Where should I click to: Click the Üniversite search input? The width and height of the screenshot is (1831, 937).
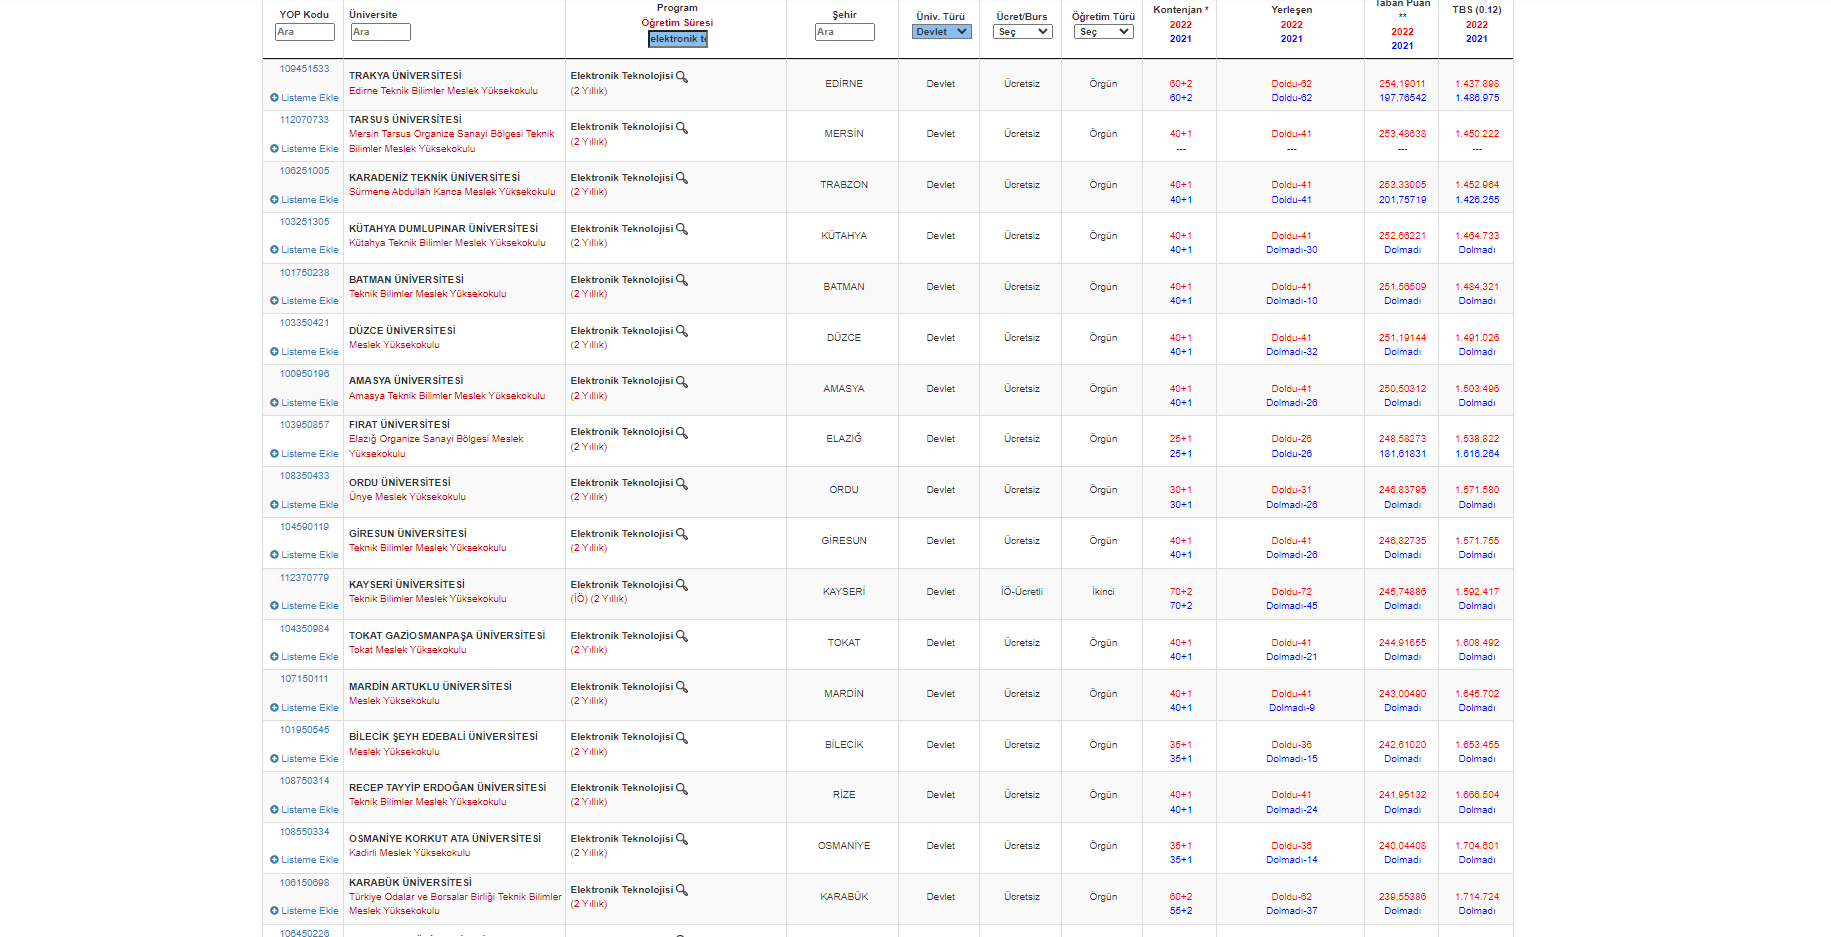pyautogui.click(x=380, y=32)
